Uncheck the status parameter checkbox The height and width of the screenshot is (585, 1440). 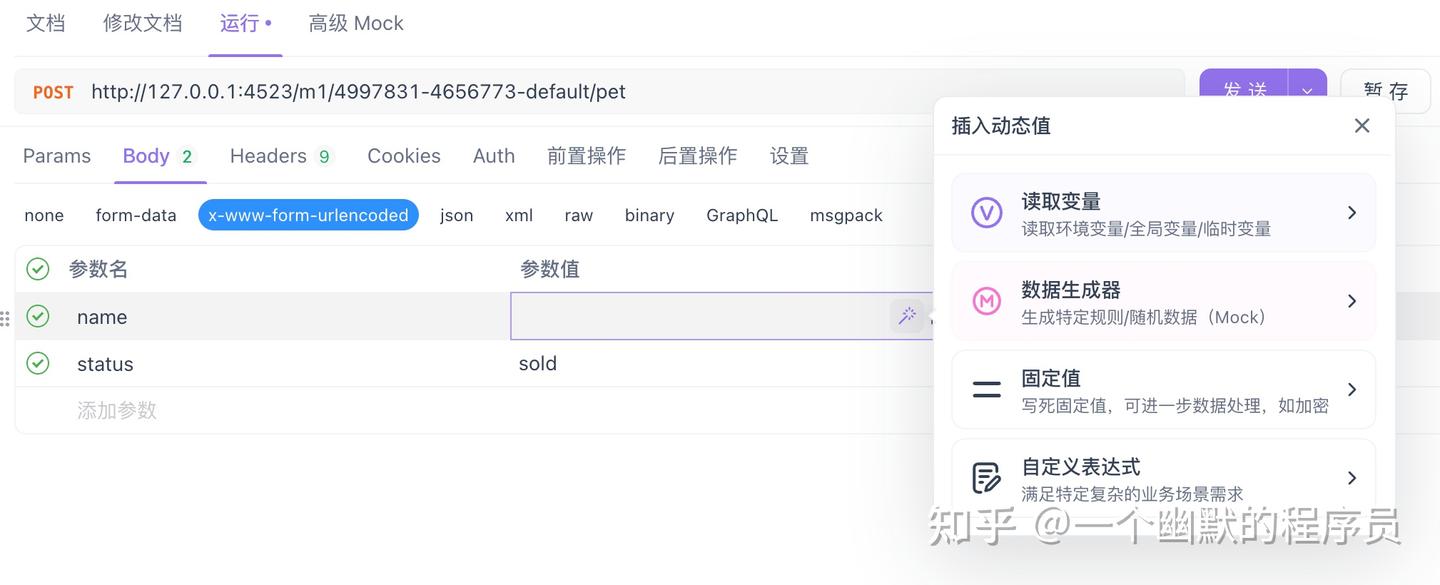tap(37, 363)
